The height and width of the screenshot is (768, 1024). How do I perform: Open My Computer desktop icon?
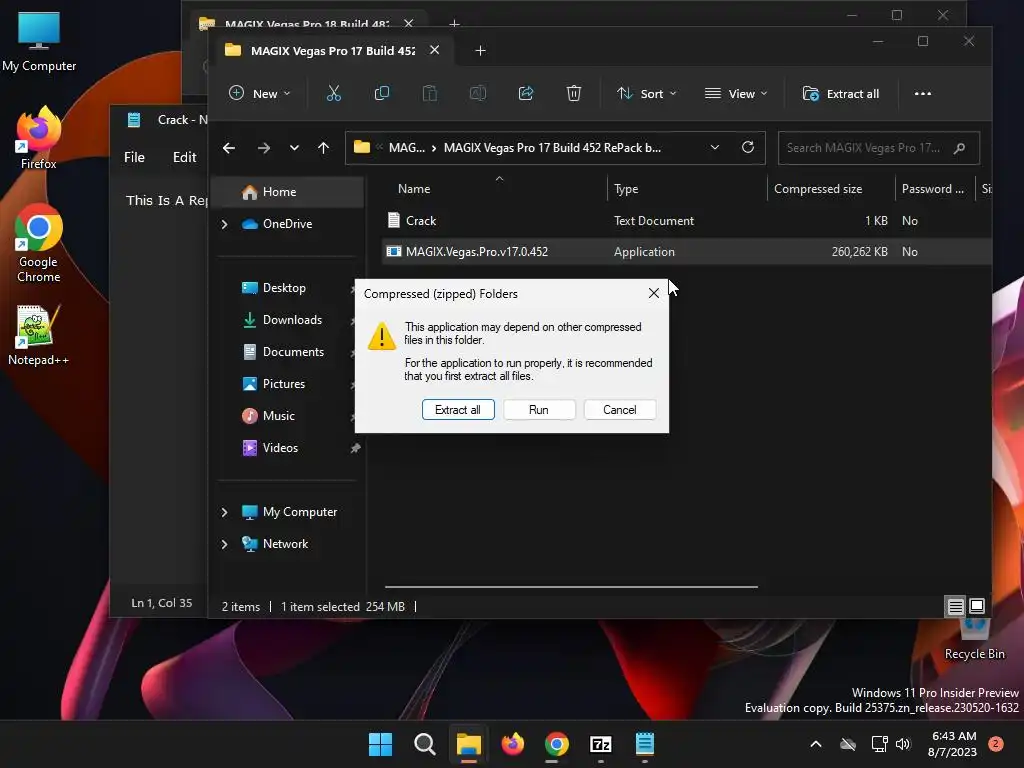(39, 42)
